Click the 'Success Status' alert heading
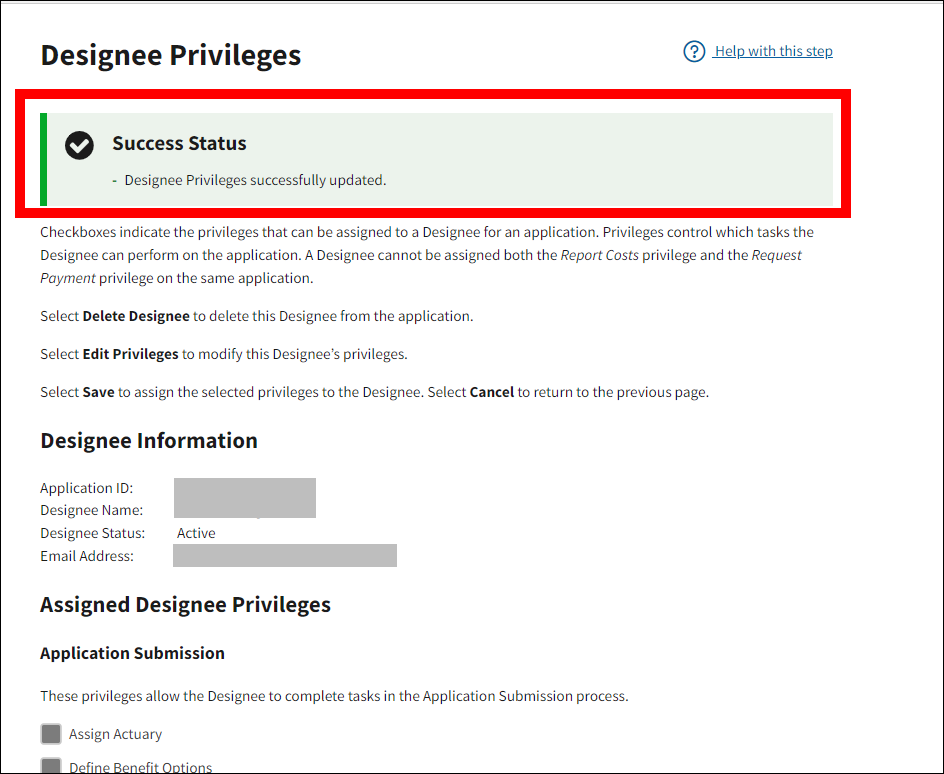 (x=179, y=143)
